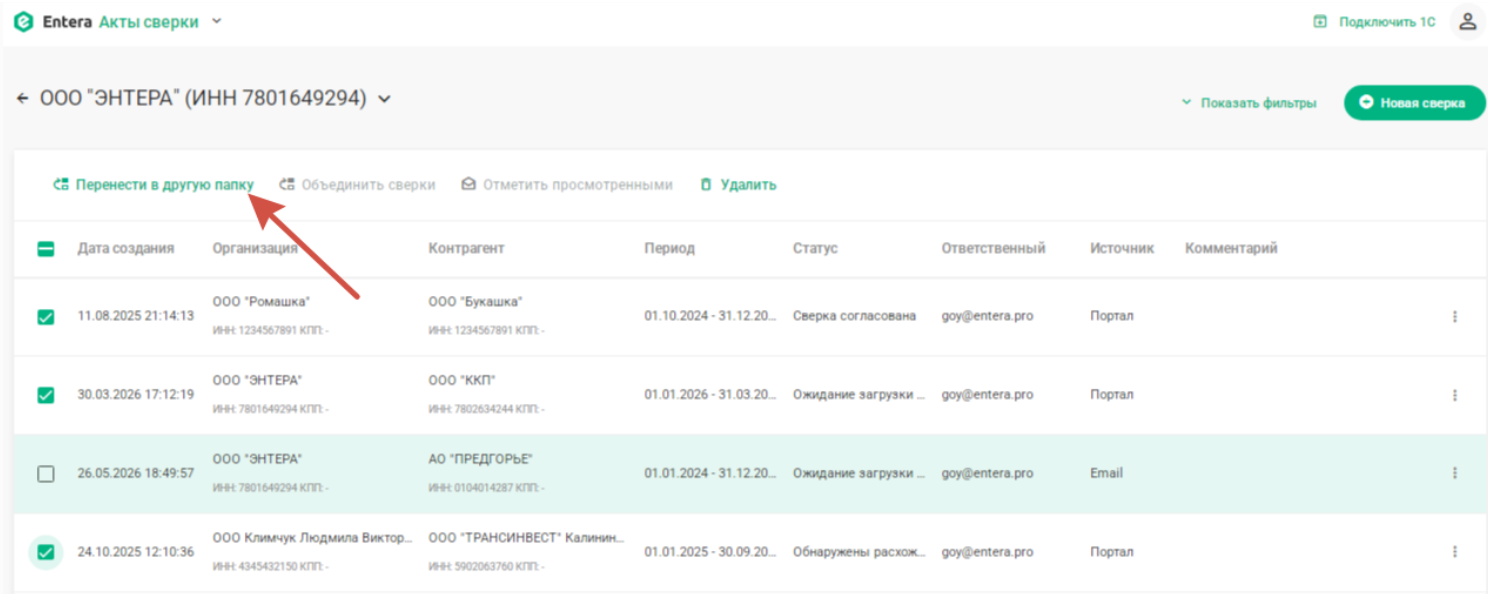Click the period starting 01.01.2026
The image size is (1488, 594).
point(711,394)
